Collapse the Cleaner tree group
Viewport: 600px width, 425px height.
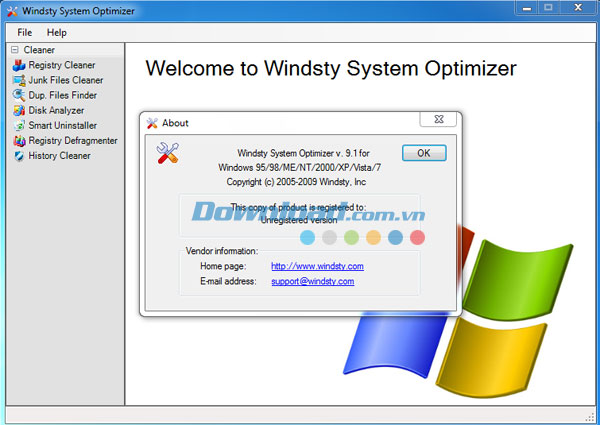(x=15, y=50)
